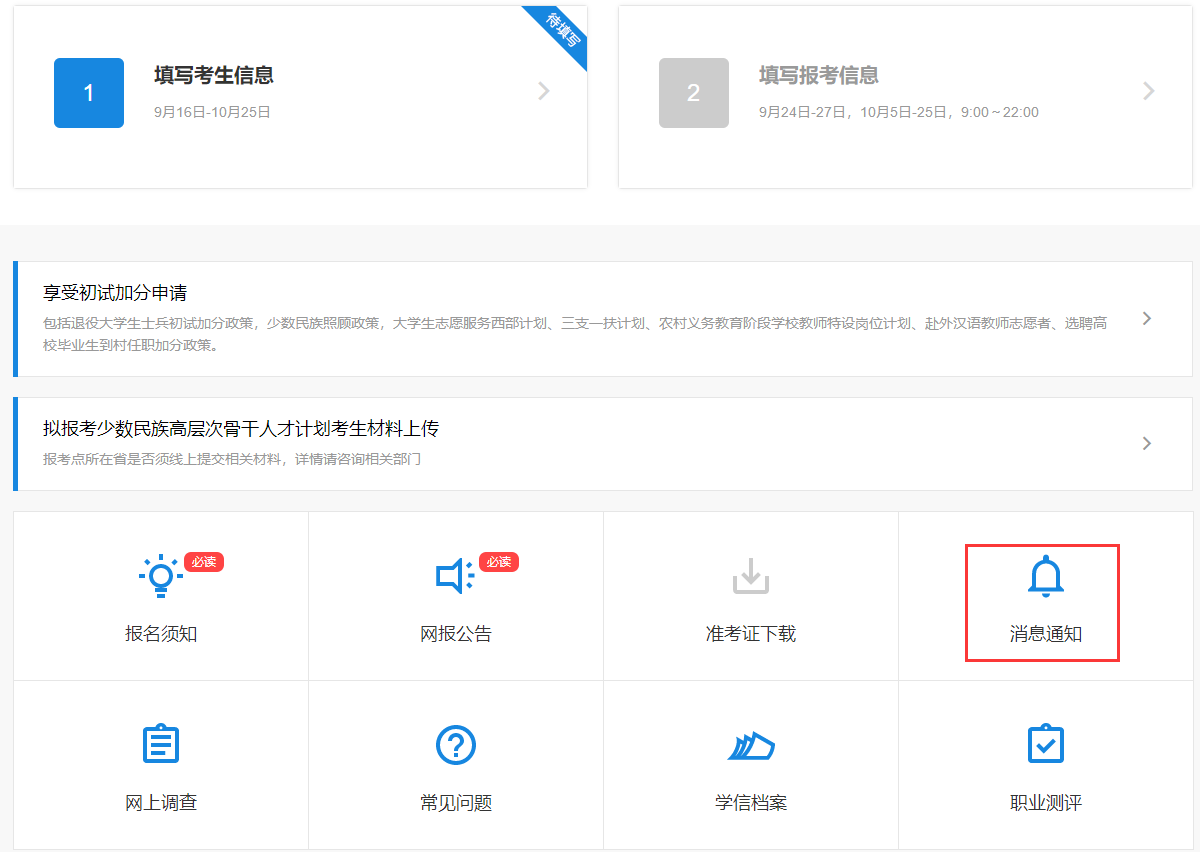Click the 待填写 corner ribbon
Image resolution: width=1200 pixels, height=852 pixels.
564,30
